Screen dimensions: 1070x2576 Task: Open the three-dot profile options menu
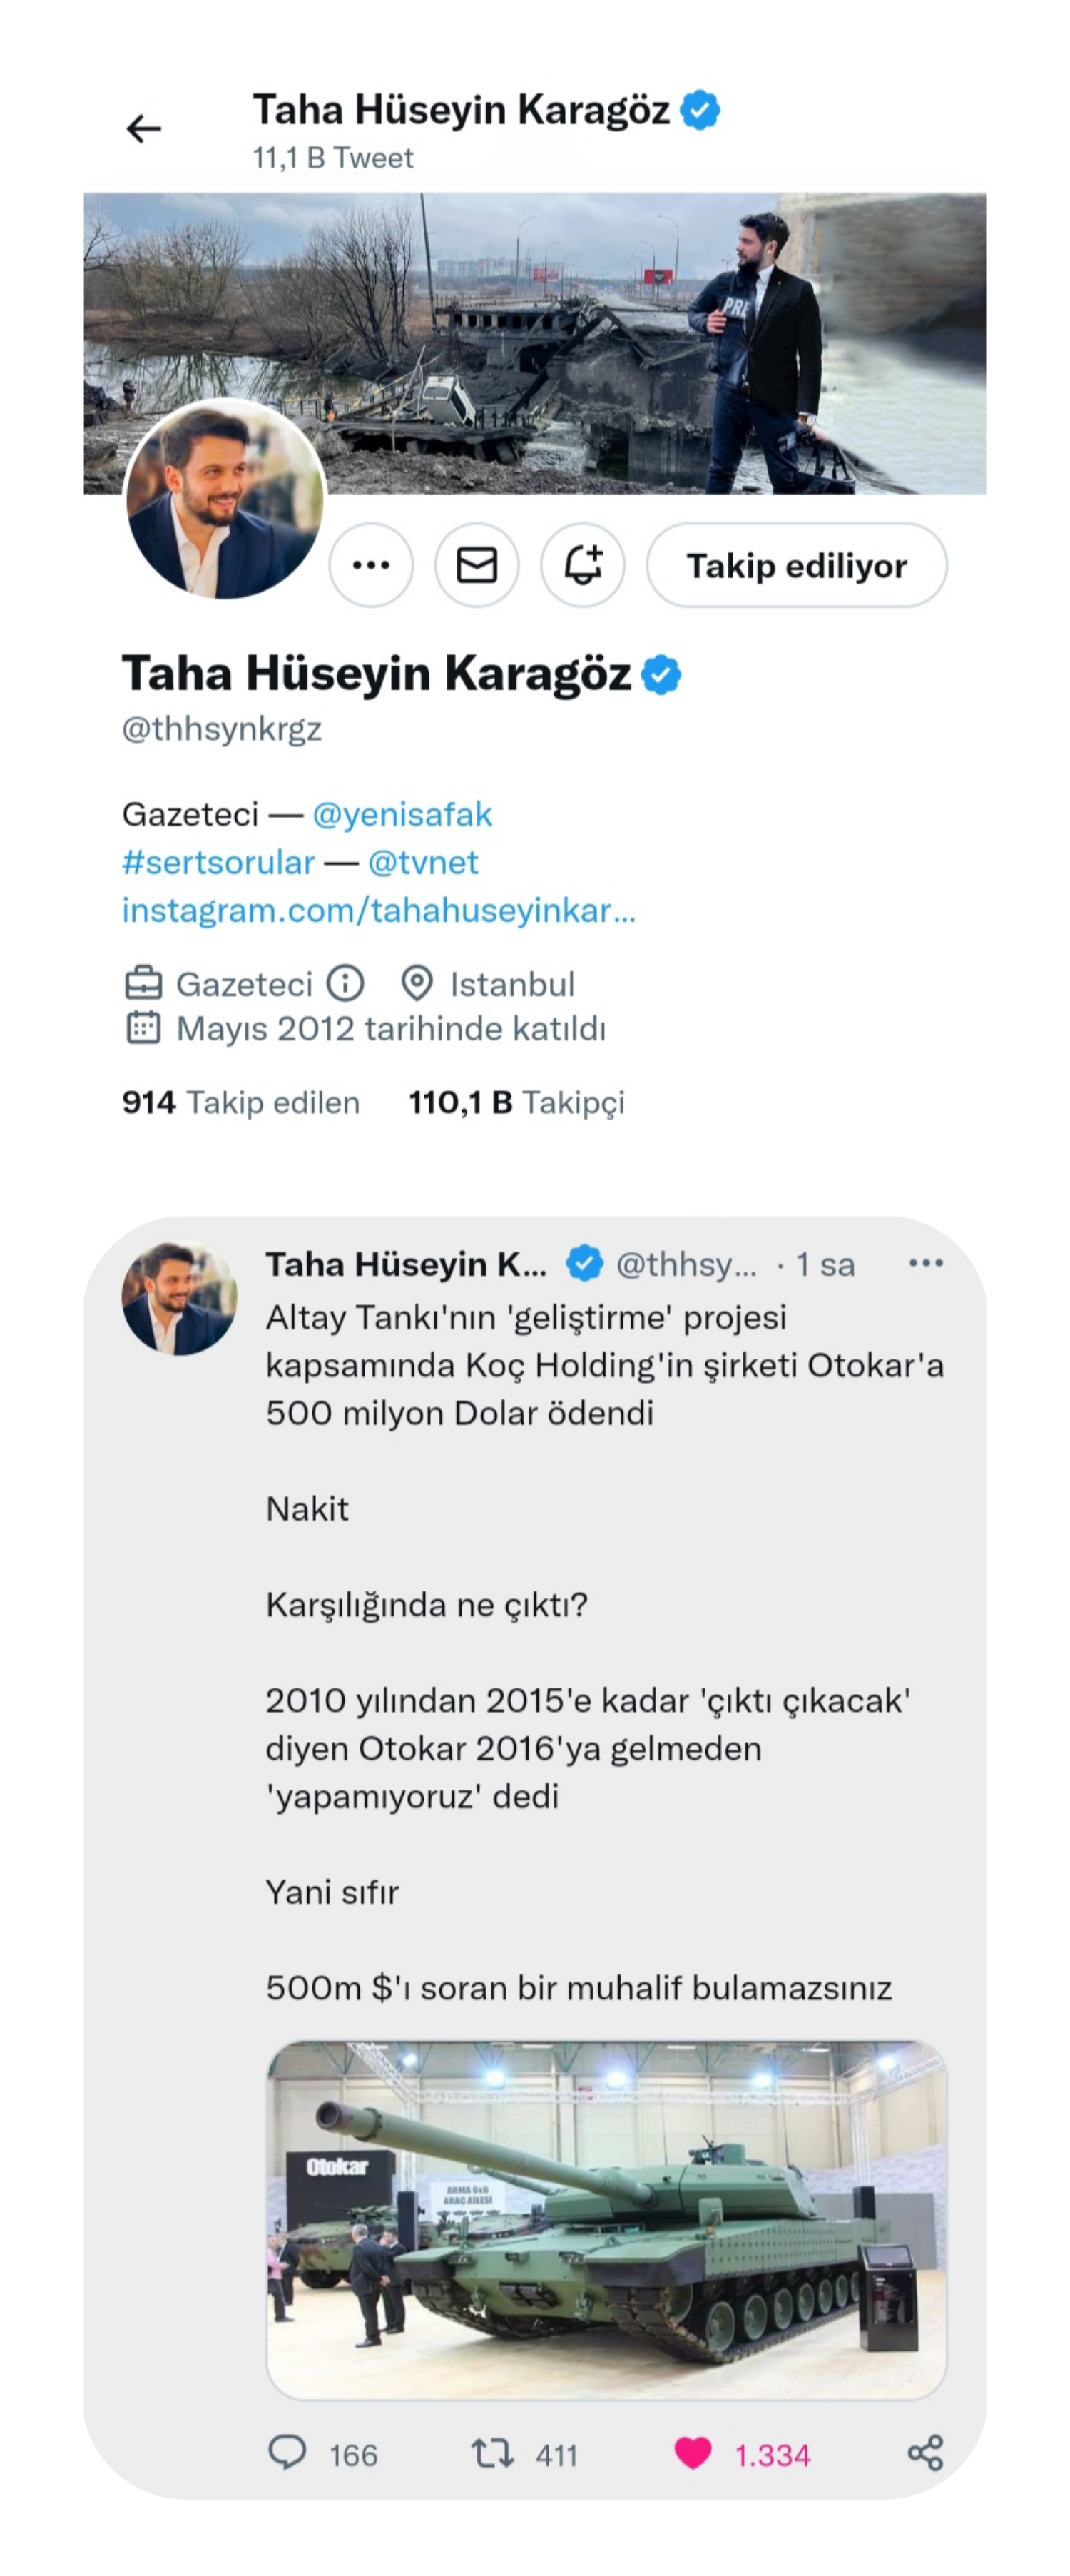pyautogui.click(x=371, y=565)
